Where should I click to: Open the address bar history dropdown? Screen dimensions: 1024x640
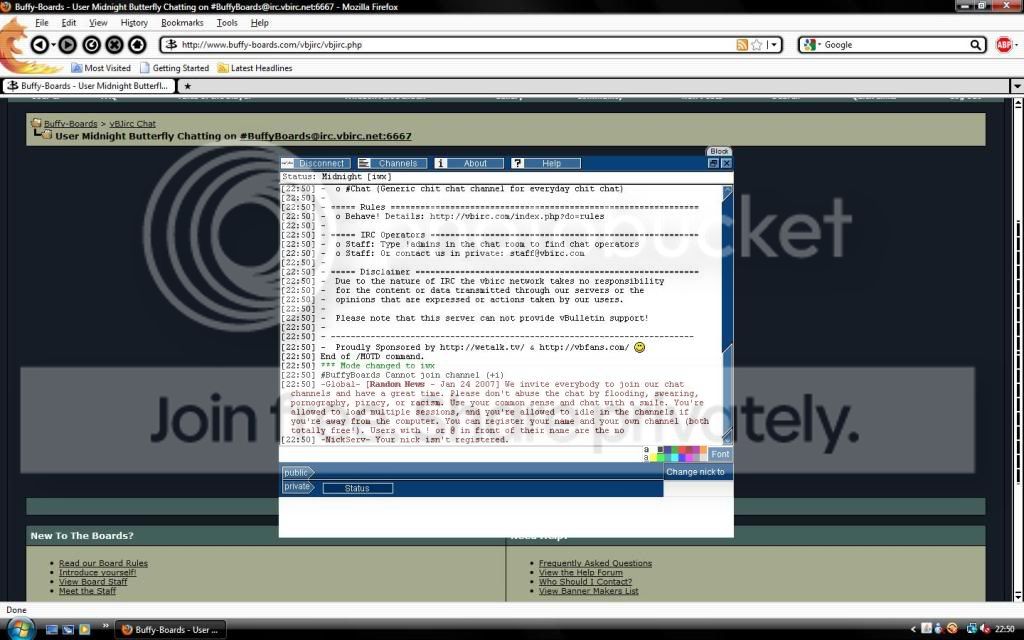coord(774,44)
